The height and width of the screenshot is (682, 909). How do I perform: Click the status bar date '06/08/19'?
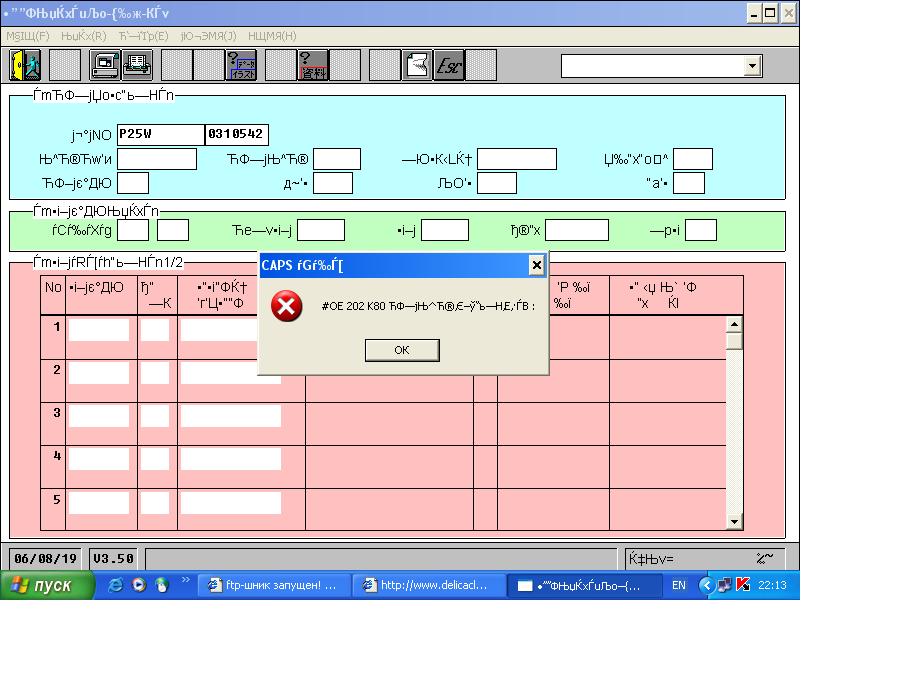pos(45,558)
